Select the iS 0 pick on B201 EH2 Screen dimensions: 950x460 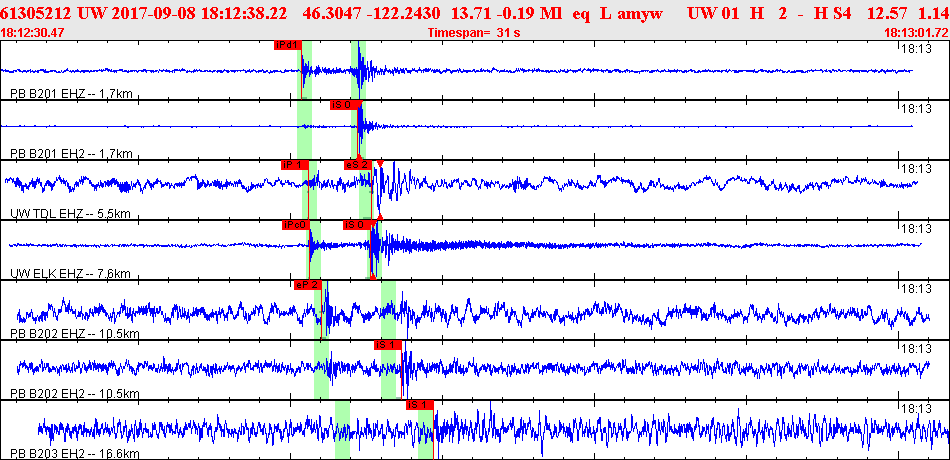[x=344, y=105]
